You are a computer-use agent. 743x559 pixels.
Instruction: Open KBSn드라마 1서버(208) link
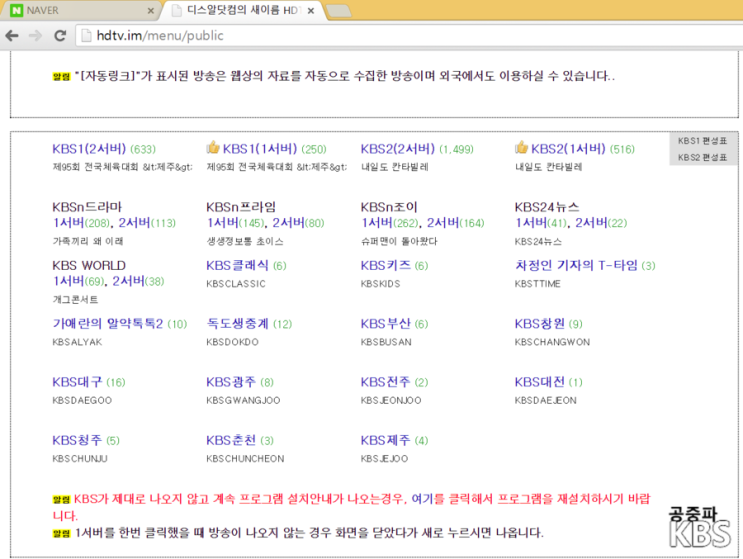[81, 223]
